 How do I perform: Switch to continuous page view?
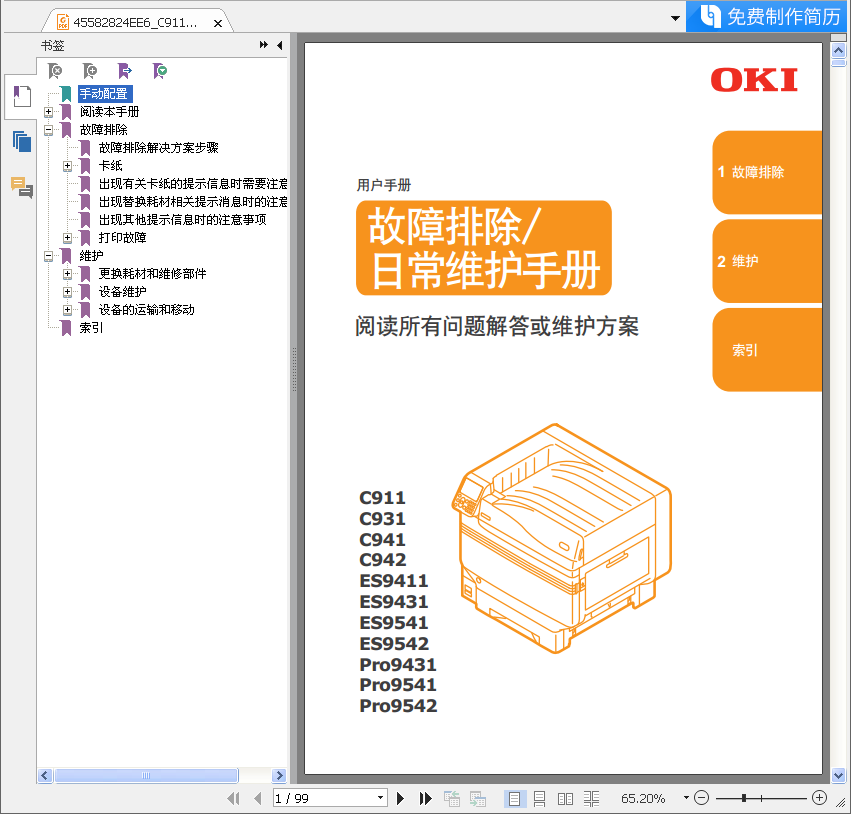coord(539,798)
